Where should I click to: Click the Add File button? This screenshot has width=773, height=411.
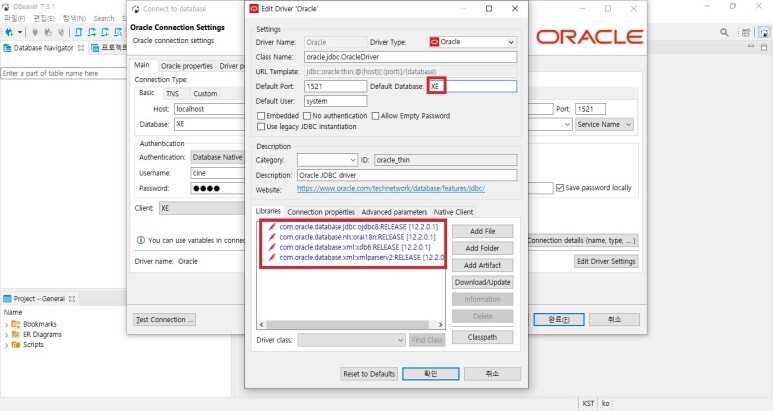[x=483, y=231]
